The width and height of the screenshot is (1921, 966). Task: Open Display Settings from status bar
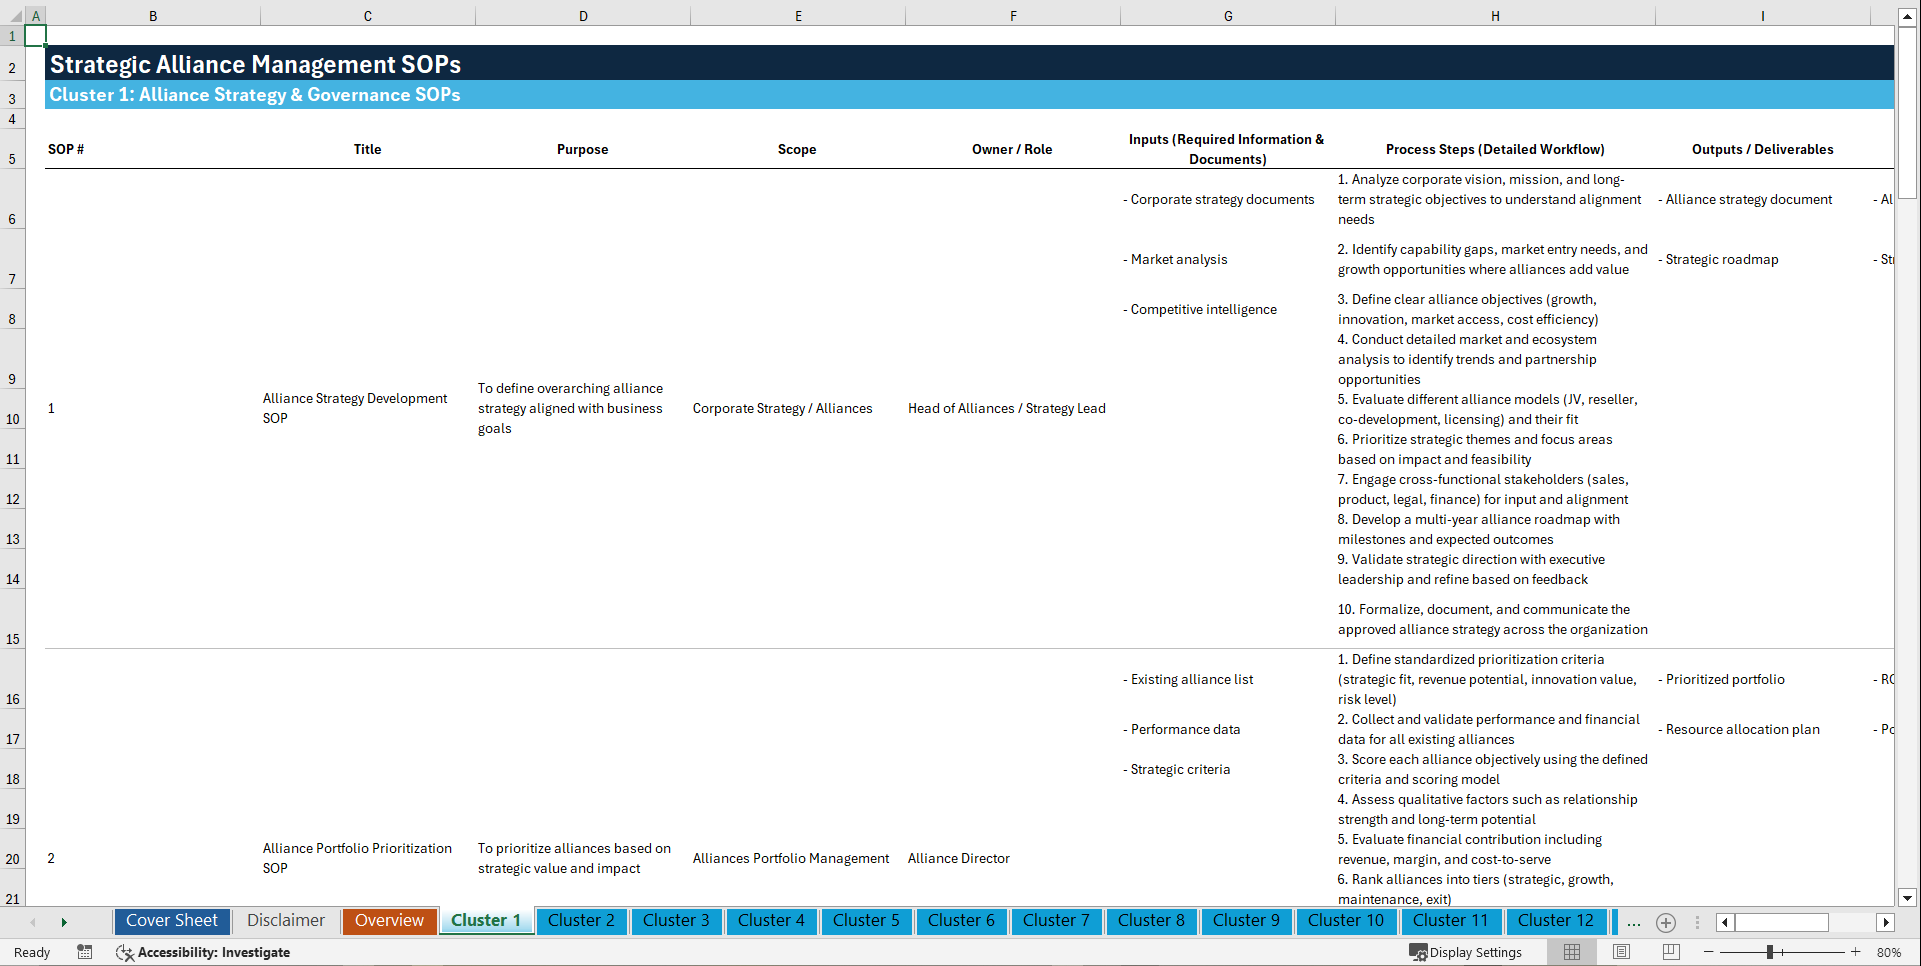1465,952
